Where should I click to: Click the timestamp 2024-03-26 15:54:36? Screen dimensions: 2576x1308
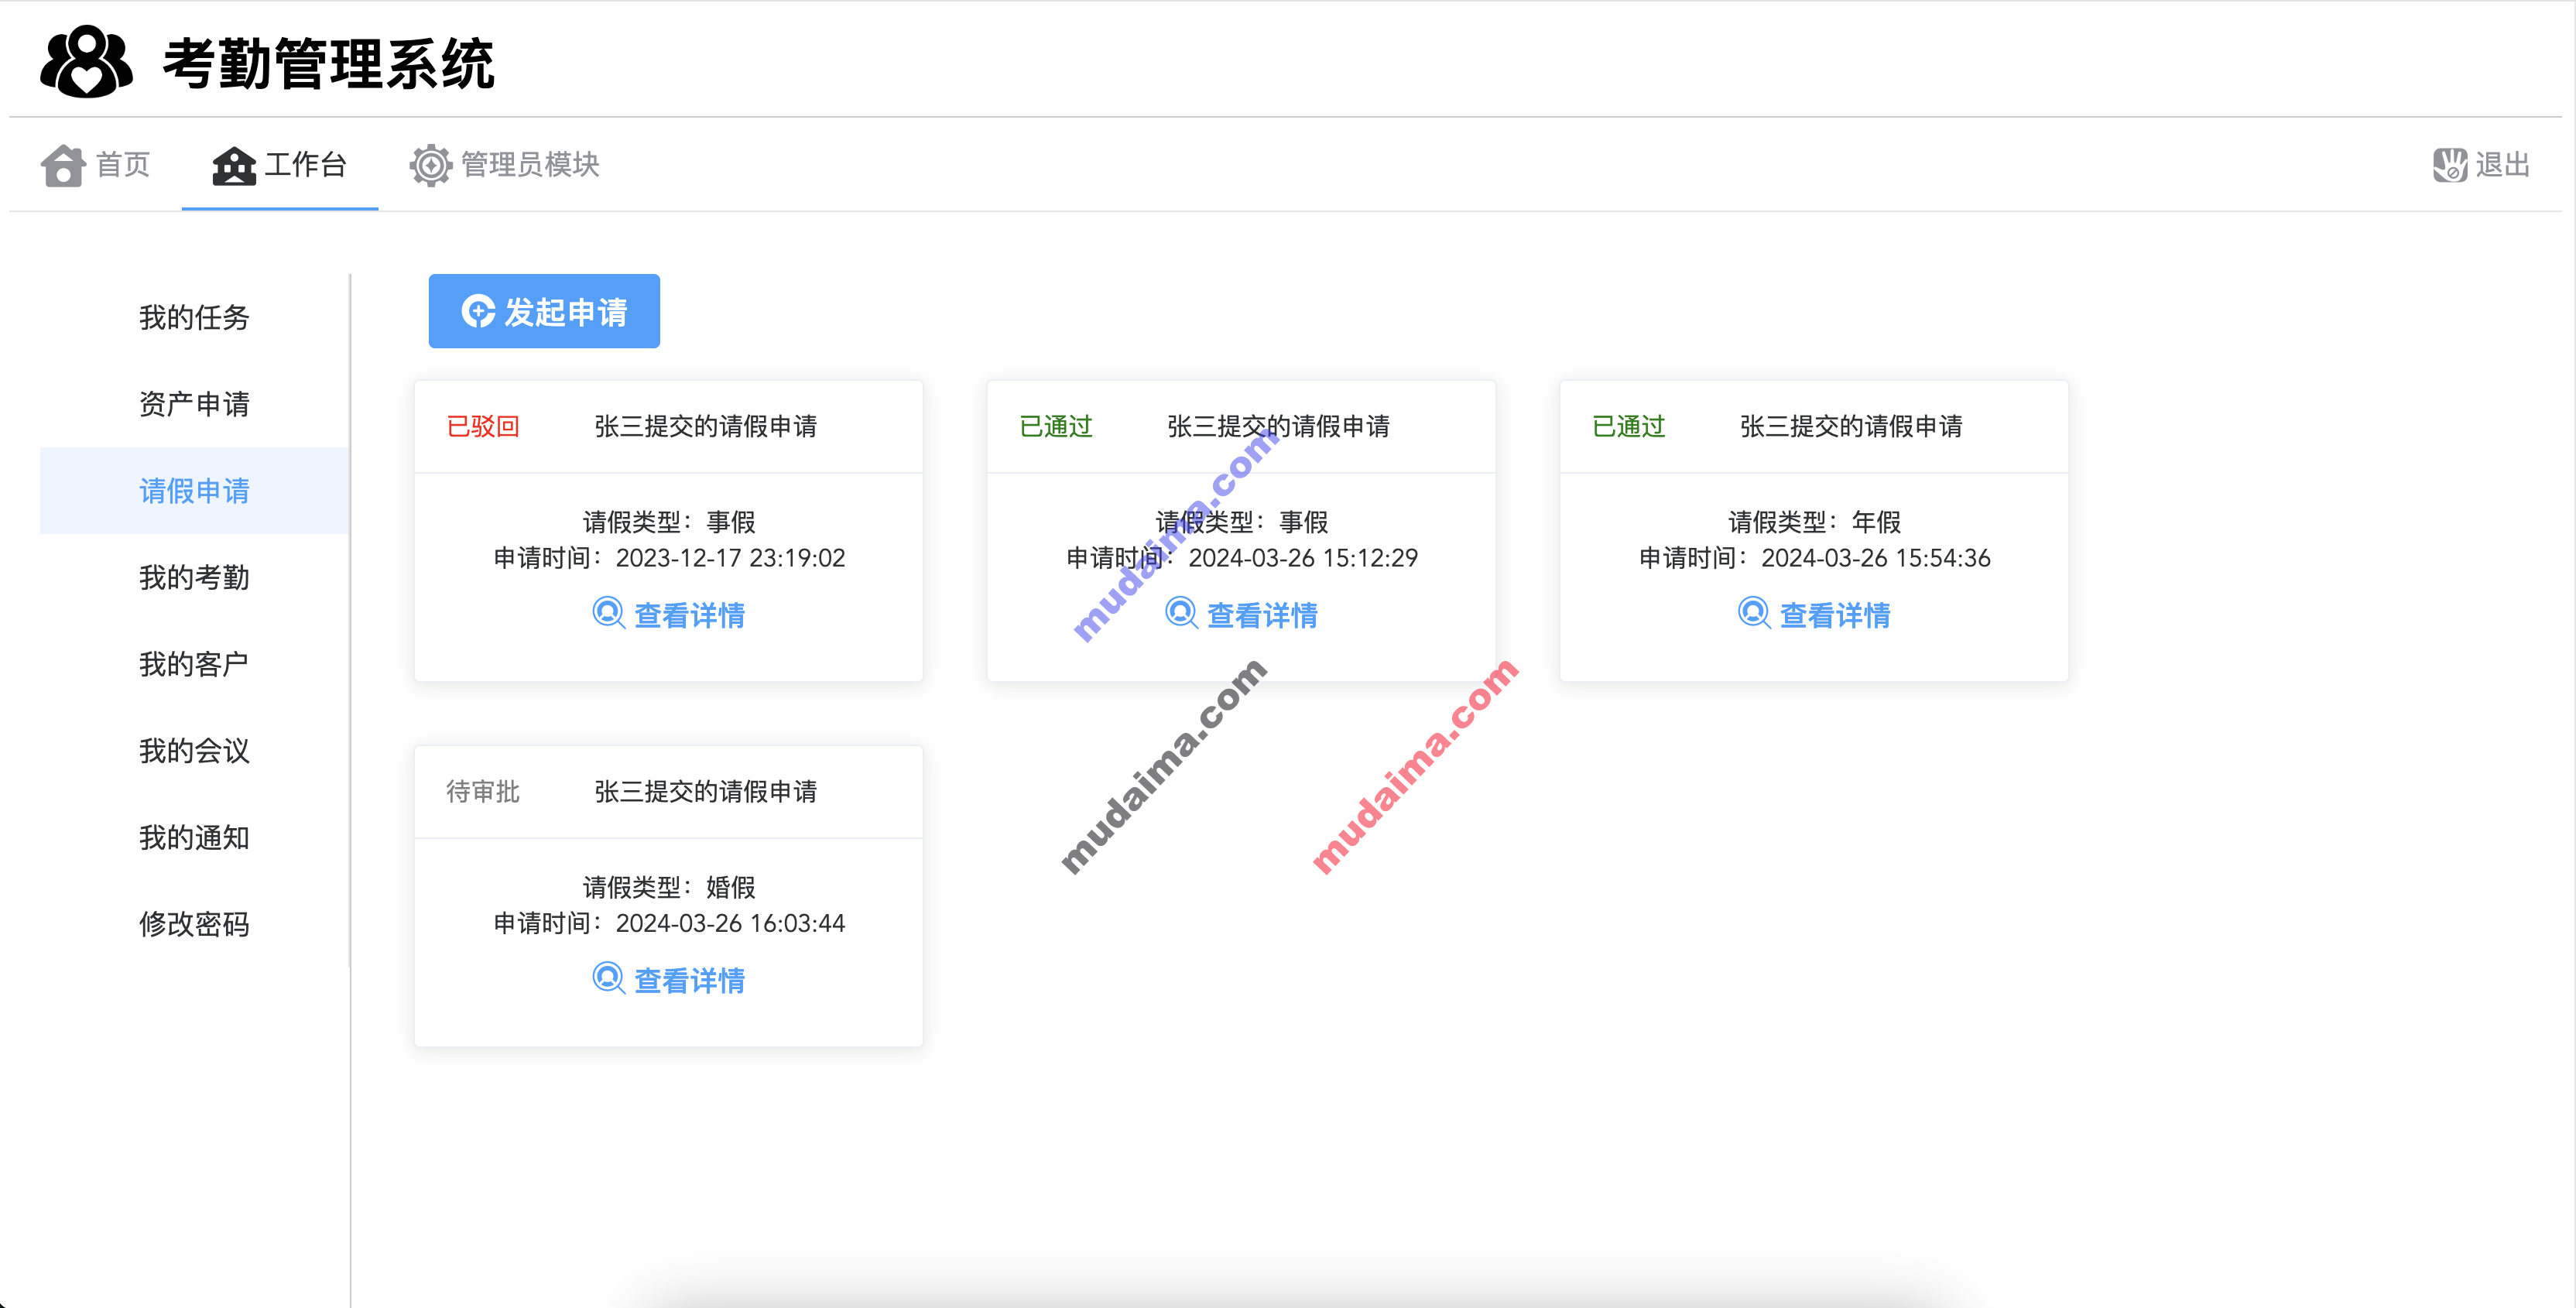1876,558
